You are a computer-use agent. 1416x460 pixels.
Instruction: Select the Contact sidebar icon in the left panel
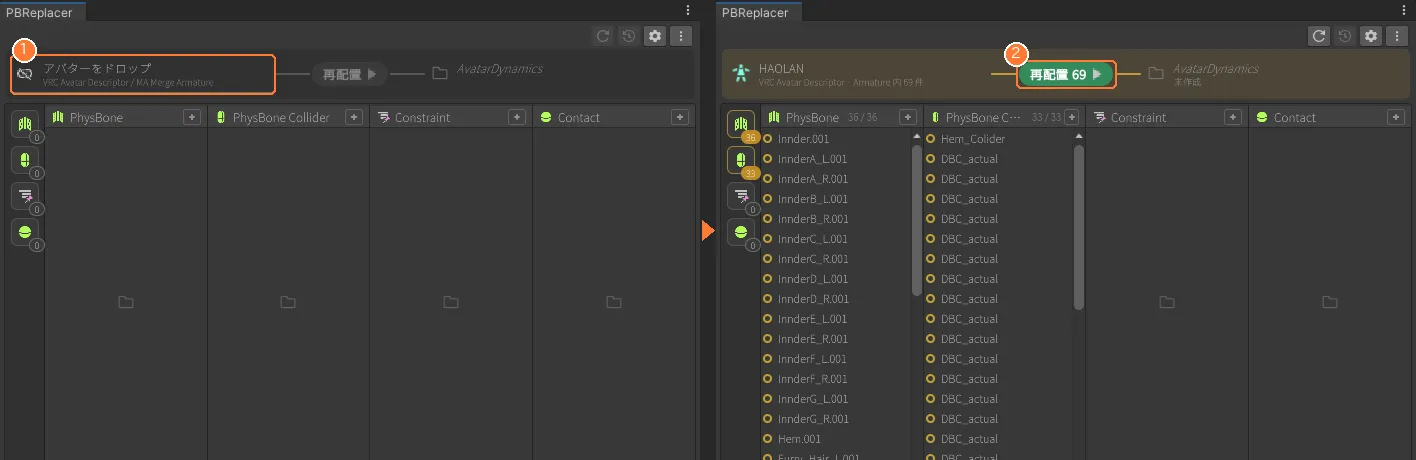pos(25,232)
